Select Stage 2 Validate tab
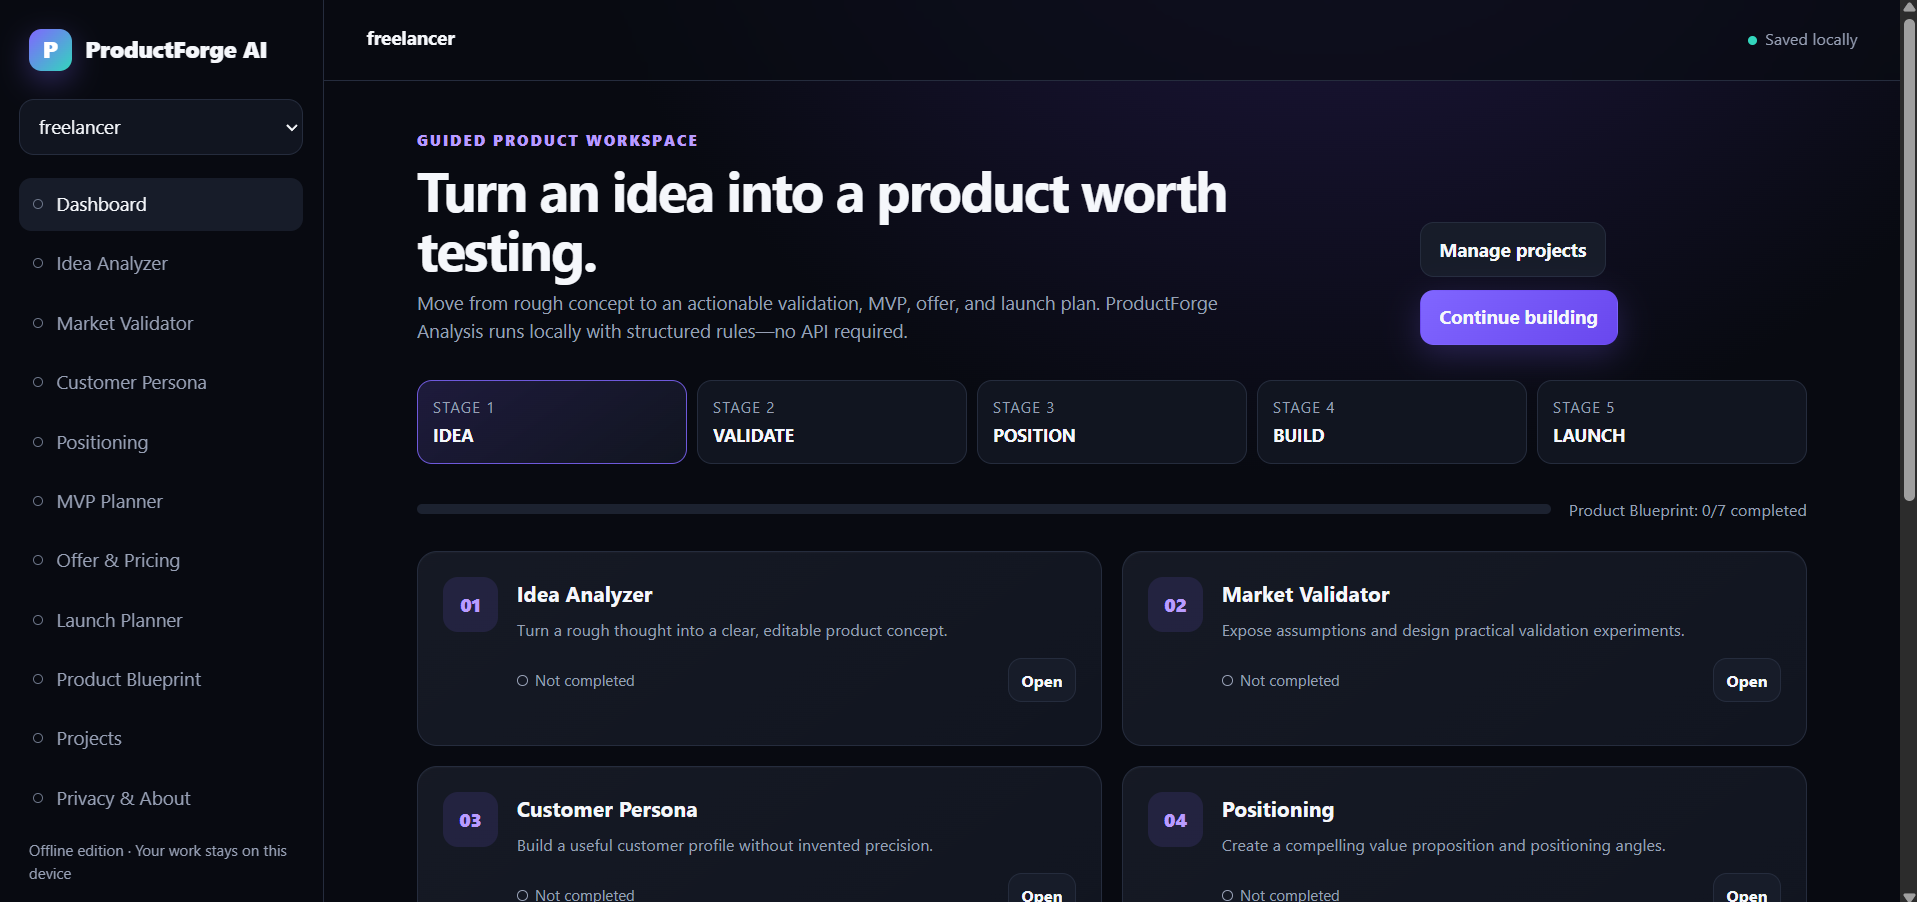Viewport: 1917px width, 902px height. pyautogui.click(x=832, y=422)
